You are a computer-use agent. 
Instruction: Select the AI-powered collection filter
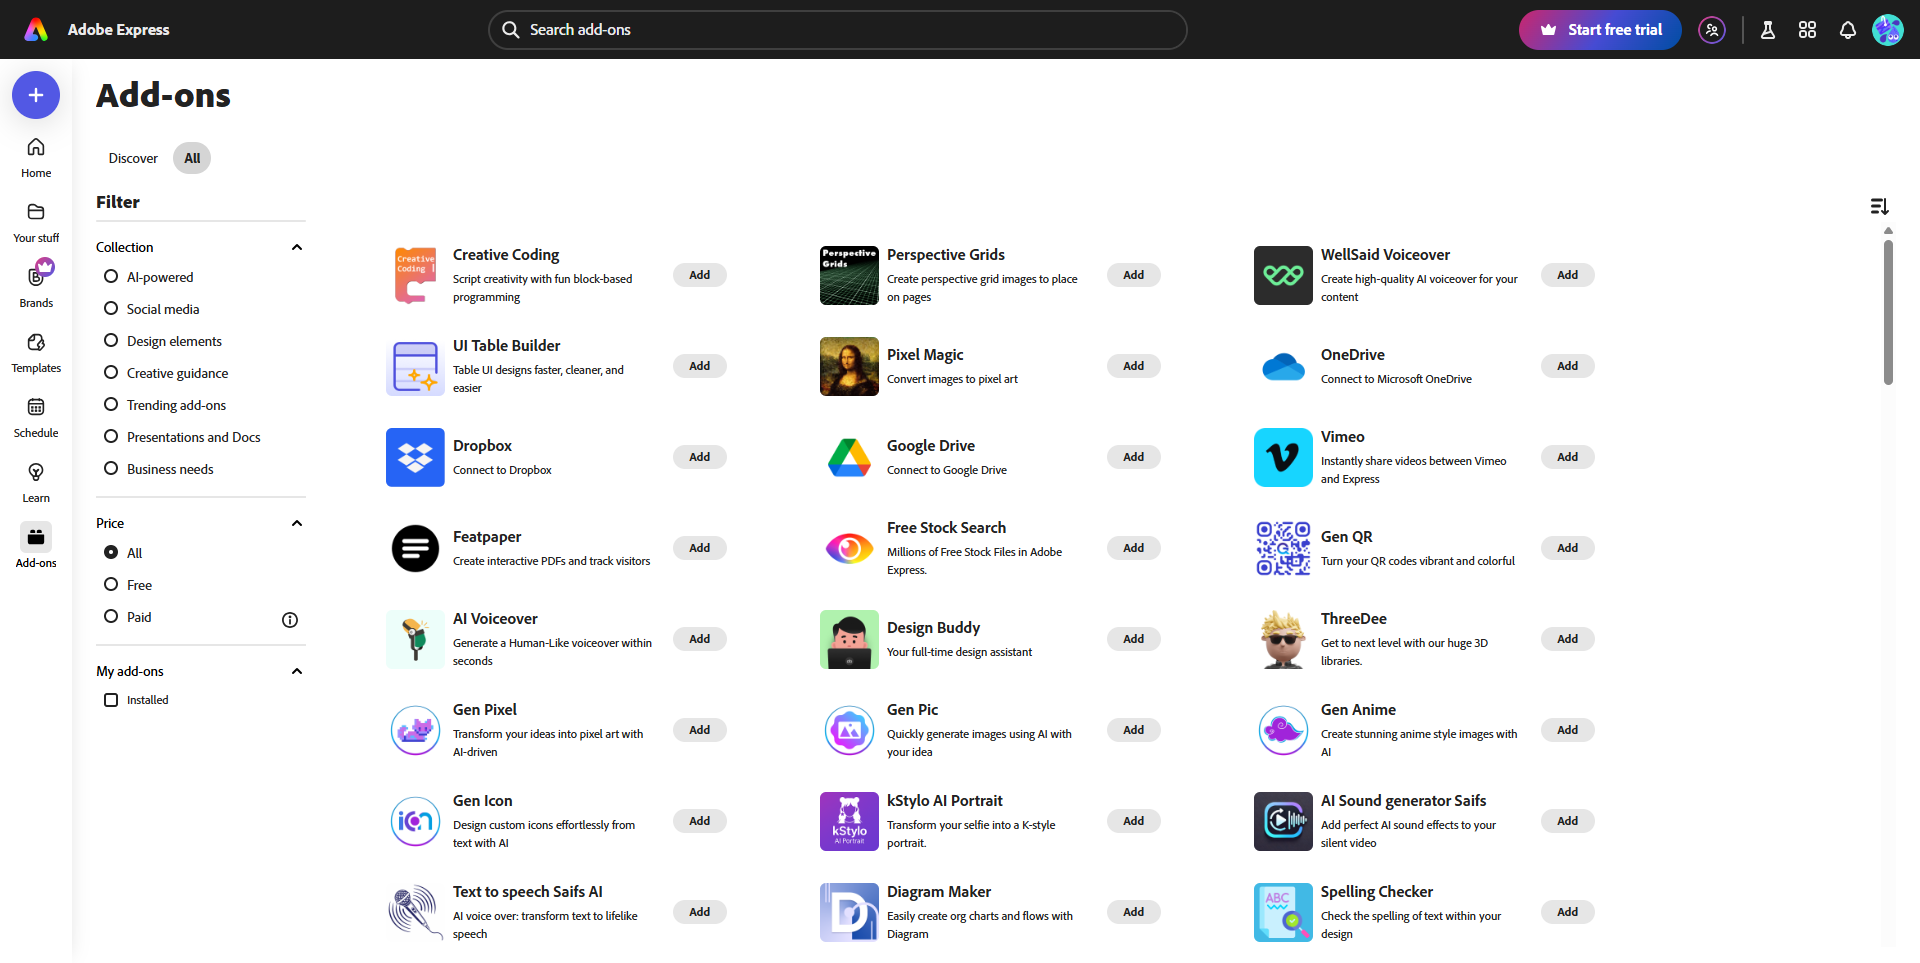[111, 277]
